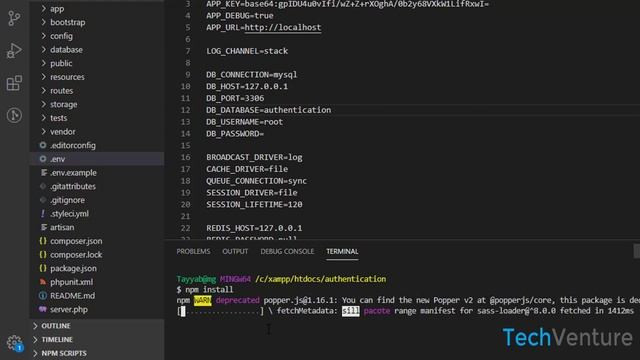Click the composer.json braces icon
The height and width of the screenshot is (360, 640).
(43, 241)
